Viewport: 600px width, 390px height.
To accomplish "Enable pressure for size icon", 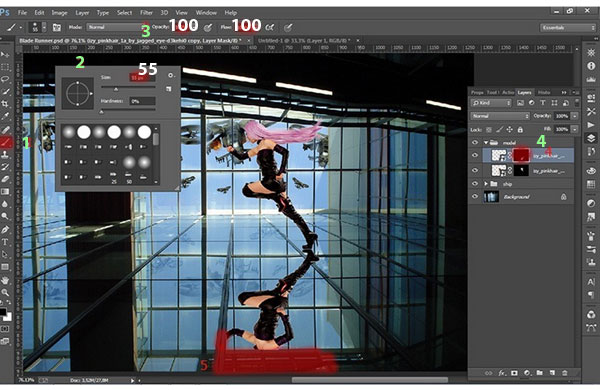I will [288, 28].
